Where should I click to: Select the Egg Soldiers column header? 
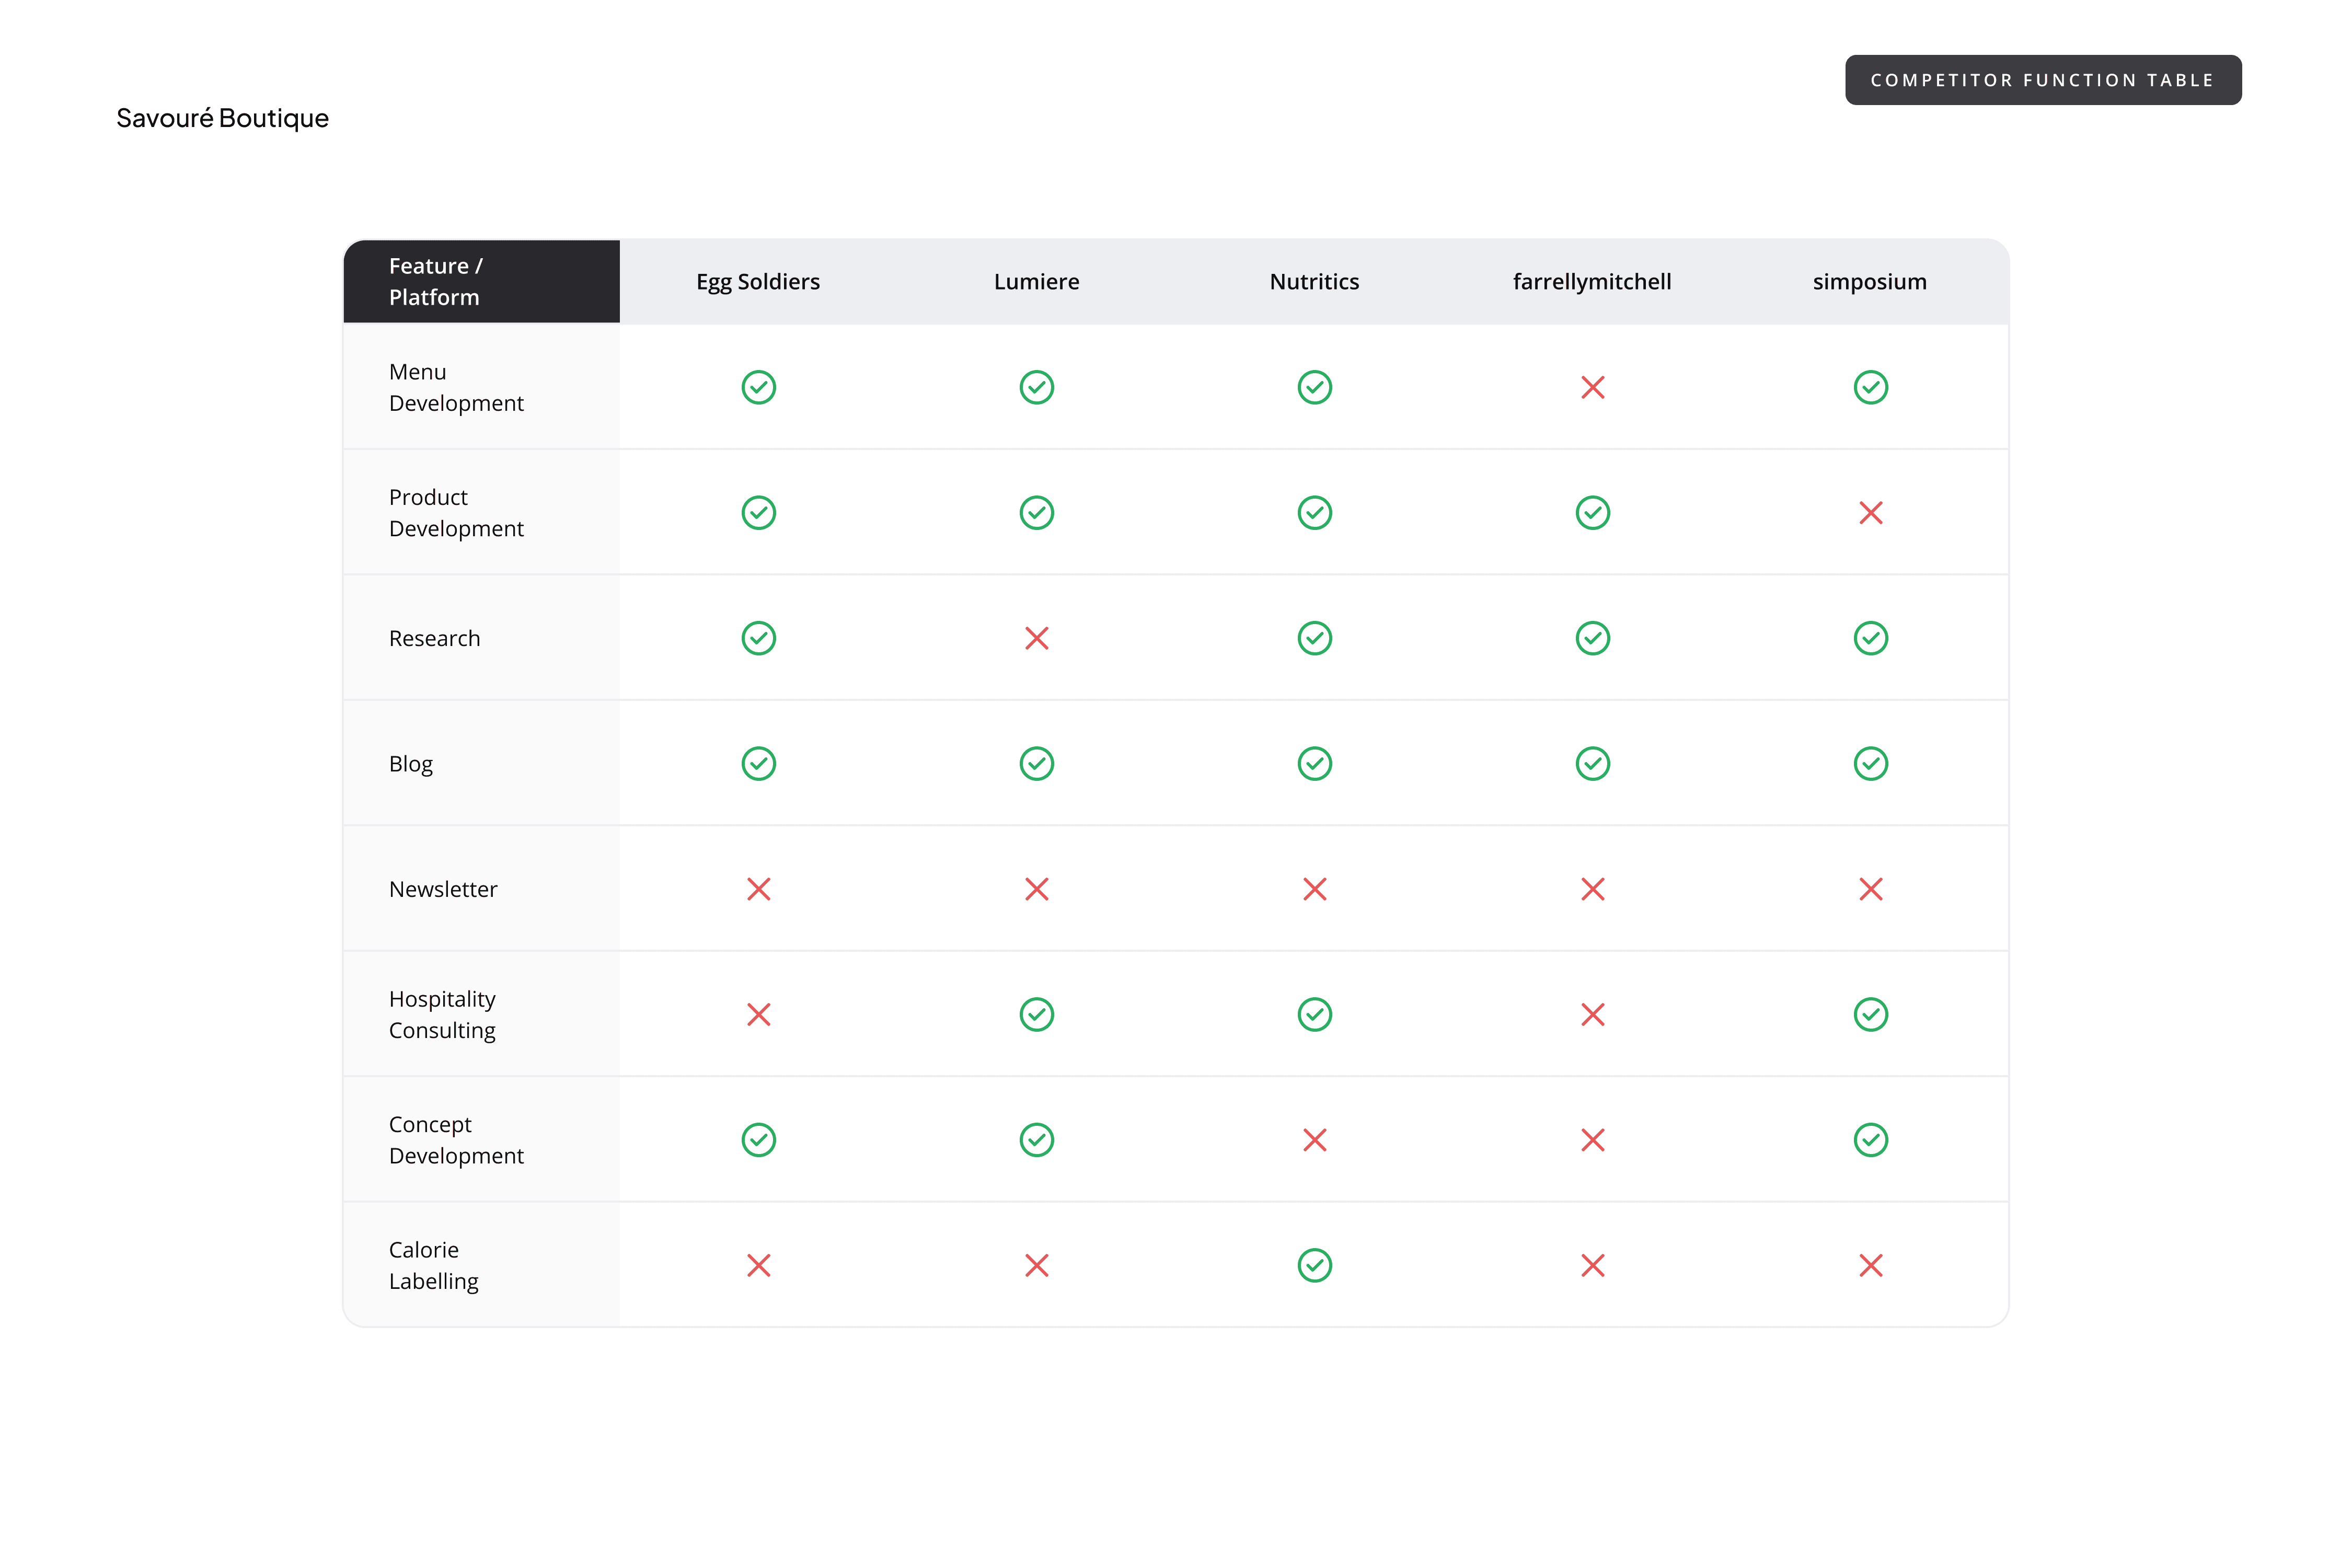click(x=758, y=282)
